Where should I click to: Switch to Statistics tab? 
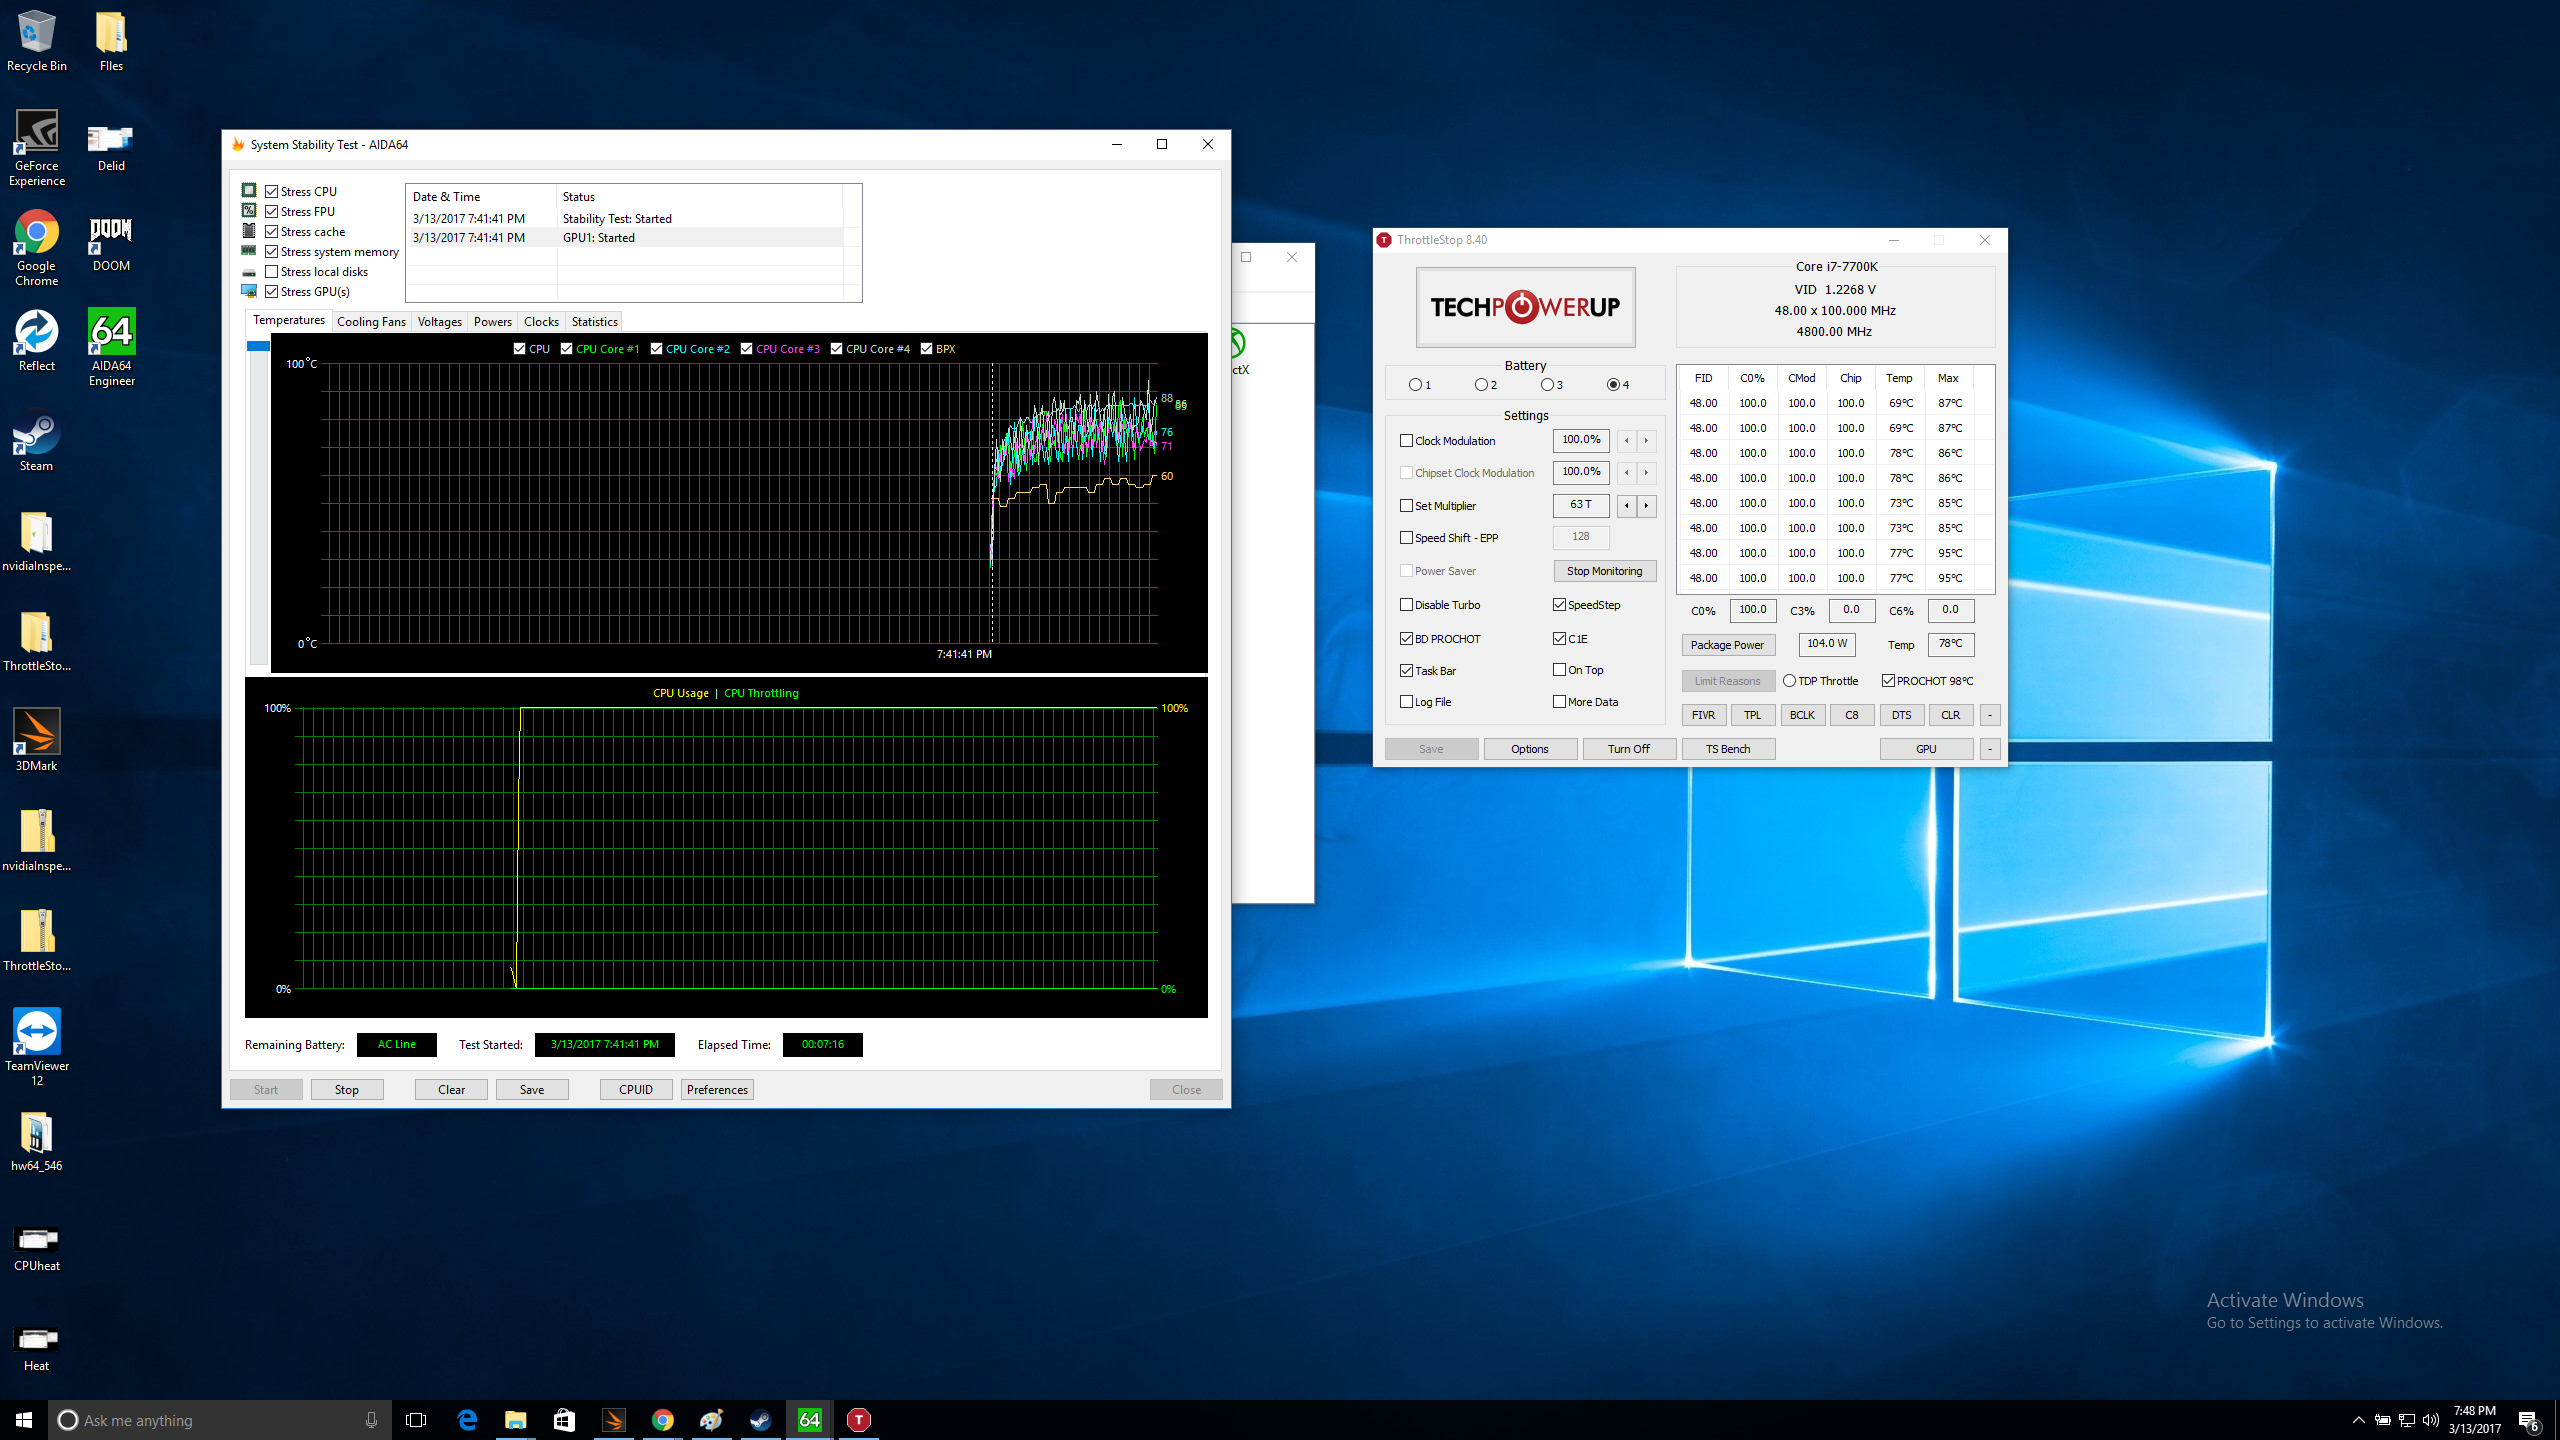click(595, 322)
